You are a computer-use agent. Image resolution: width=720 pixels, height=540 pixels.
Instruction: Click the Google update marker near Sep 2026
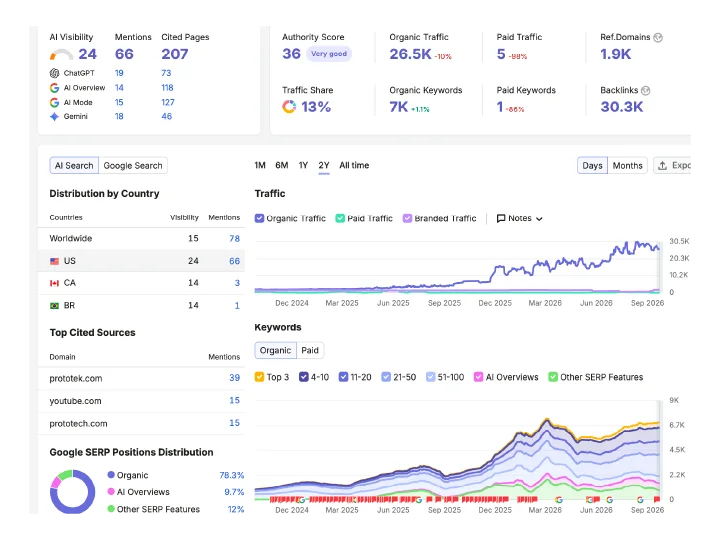[640, 500]
